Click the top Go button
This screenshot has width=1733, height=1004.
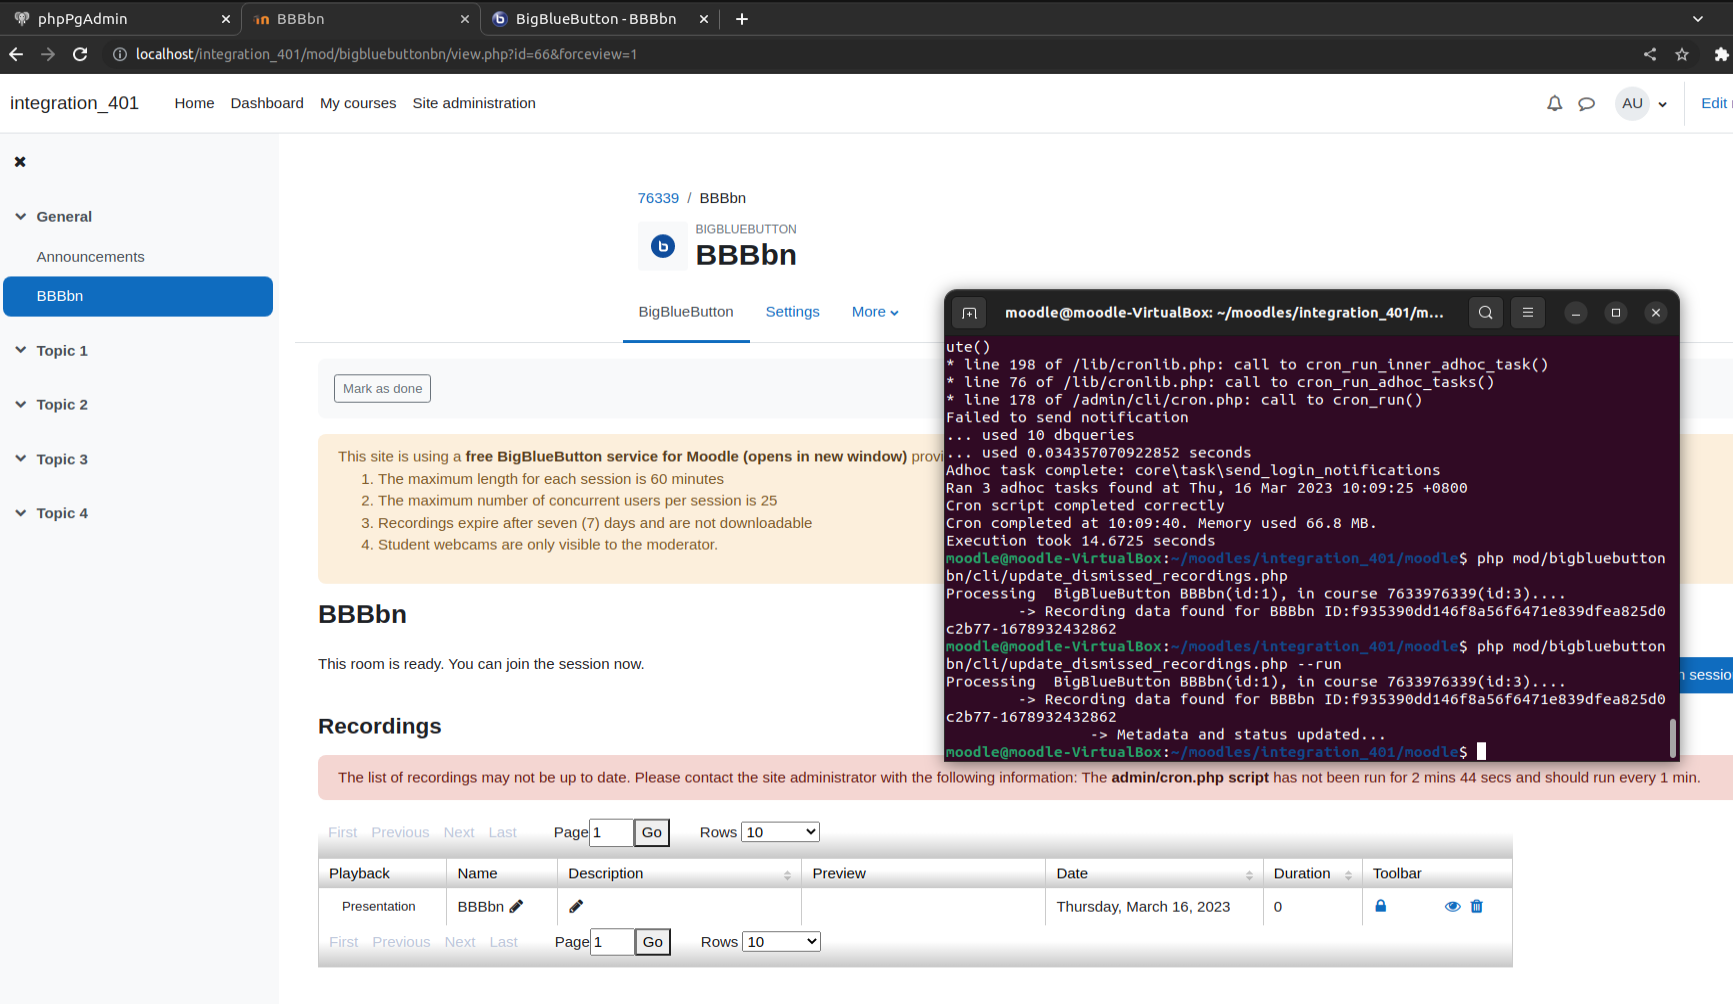pyautogui.click(x=652, y=832)
